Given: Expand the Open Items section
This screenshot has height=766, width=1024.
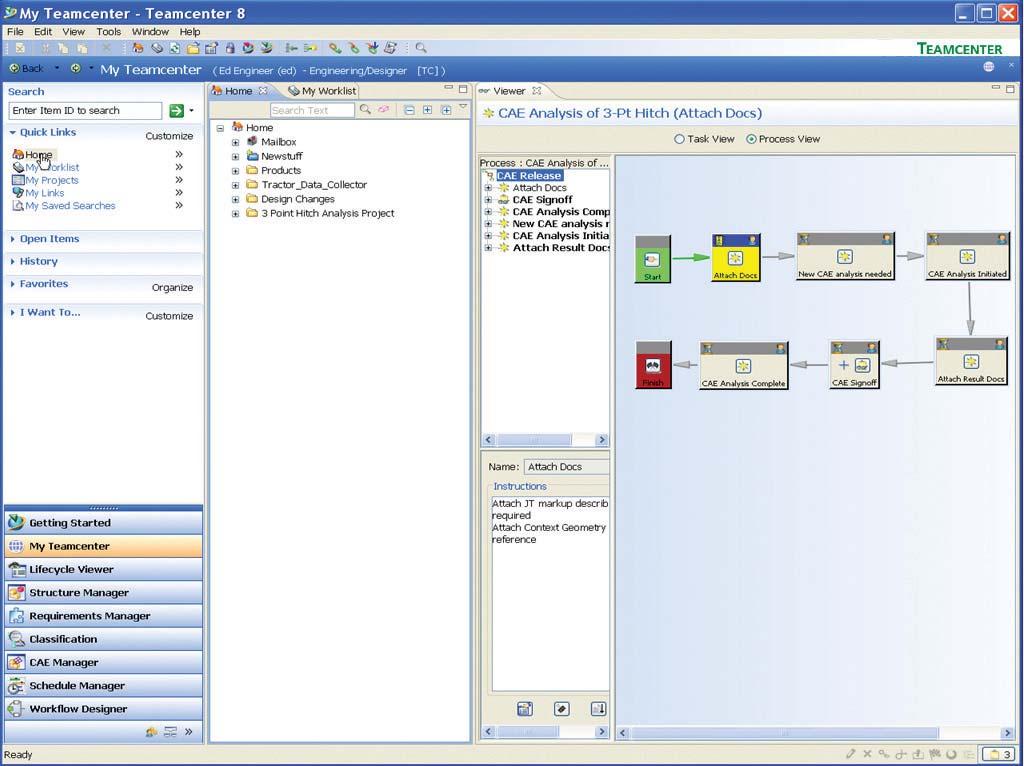Looking at the screenshot, I should pyautogui.click(x=12, y=239).
